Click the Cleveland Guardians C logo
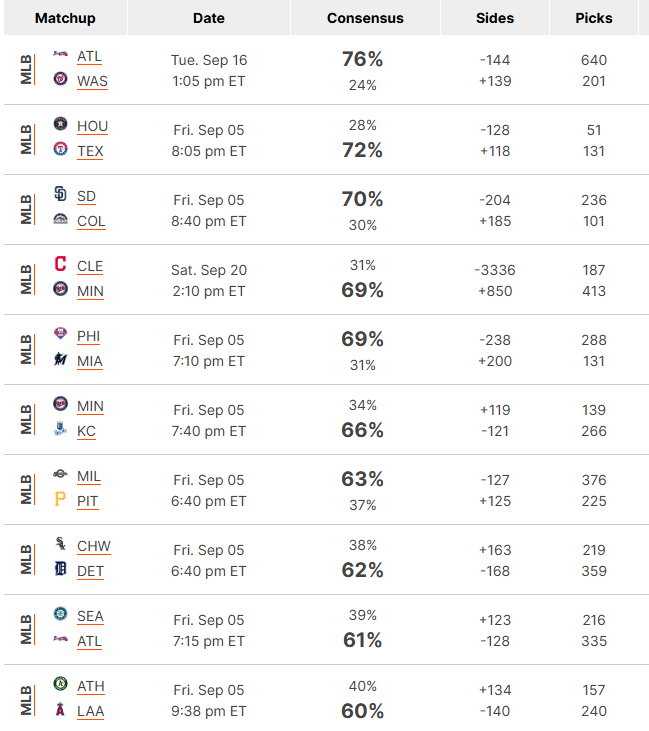Image resolution: width=649 pixels, height=731 pixels. click(60, 263)
